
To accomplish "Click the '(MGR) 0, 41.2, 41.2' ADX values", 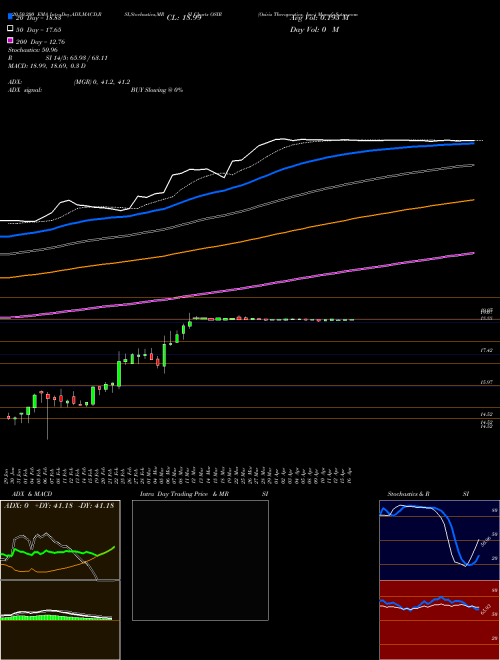I will coord(102,82).
